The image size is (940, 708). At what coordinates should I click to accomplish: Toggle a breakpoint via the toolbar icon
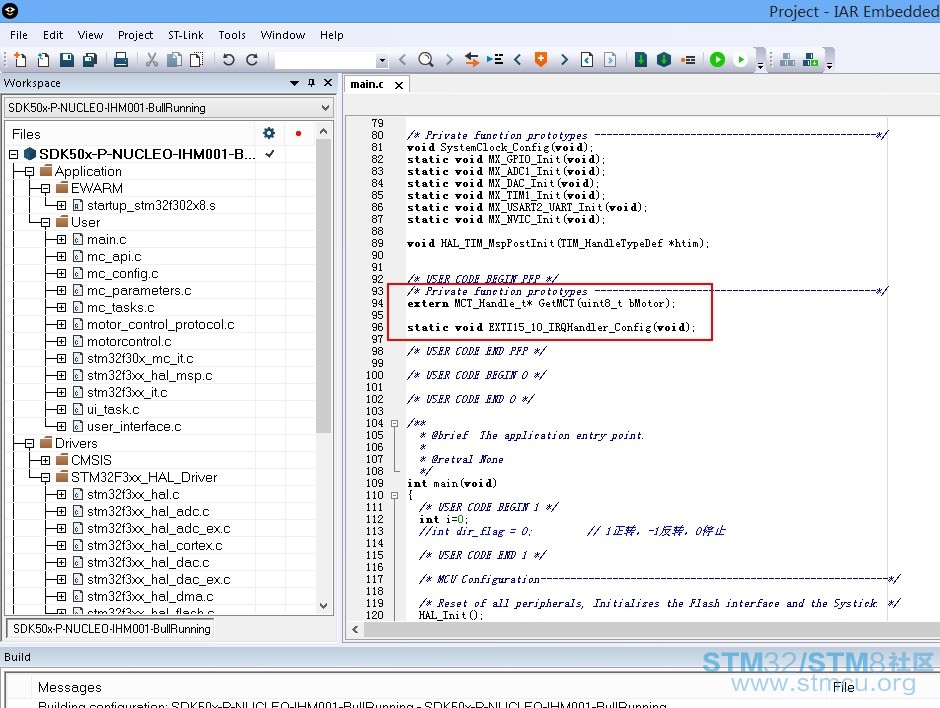click(688, 59)
